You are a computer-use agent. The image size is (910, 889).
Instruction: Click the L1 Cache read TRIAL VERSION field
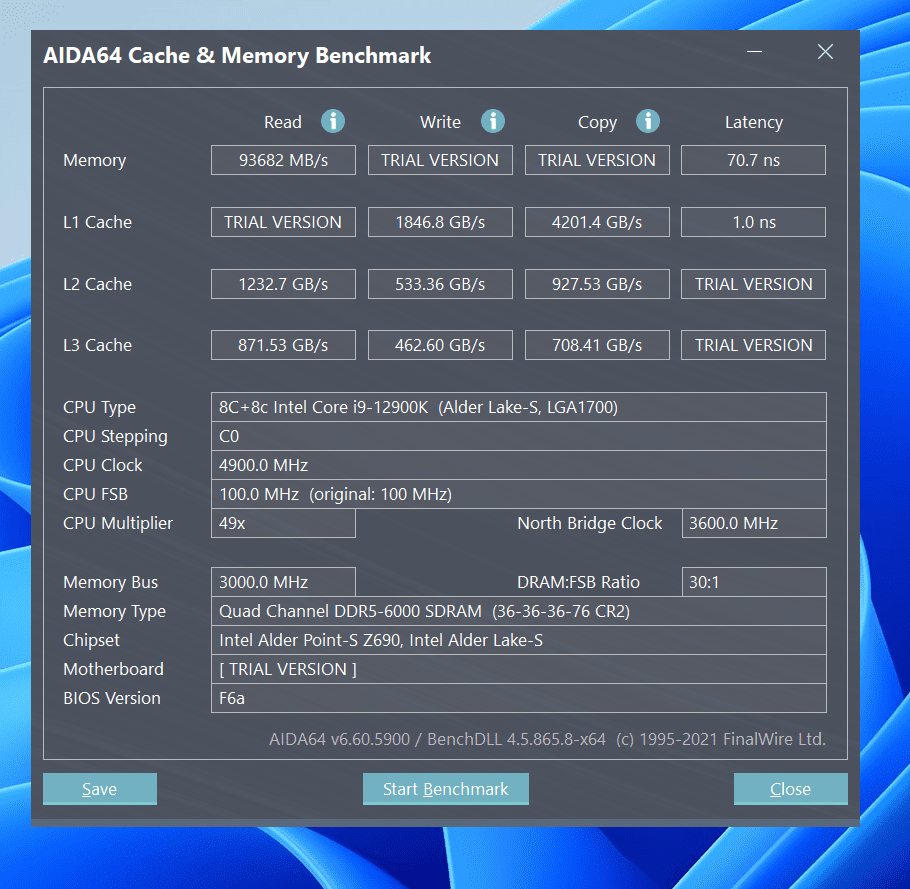283,222
